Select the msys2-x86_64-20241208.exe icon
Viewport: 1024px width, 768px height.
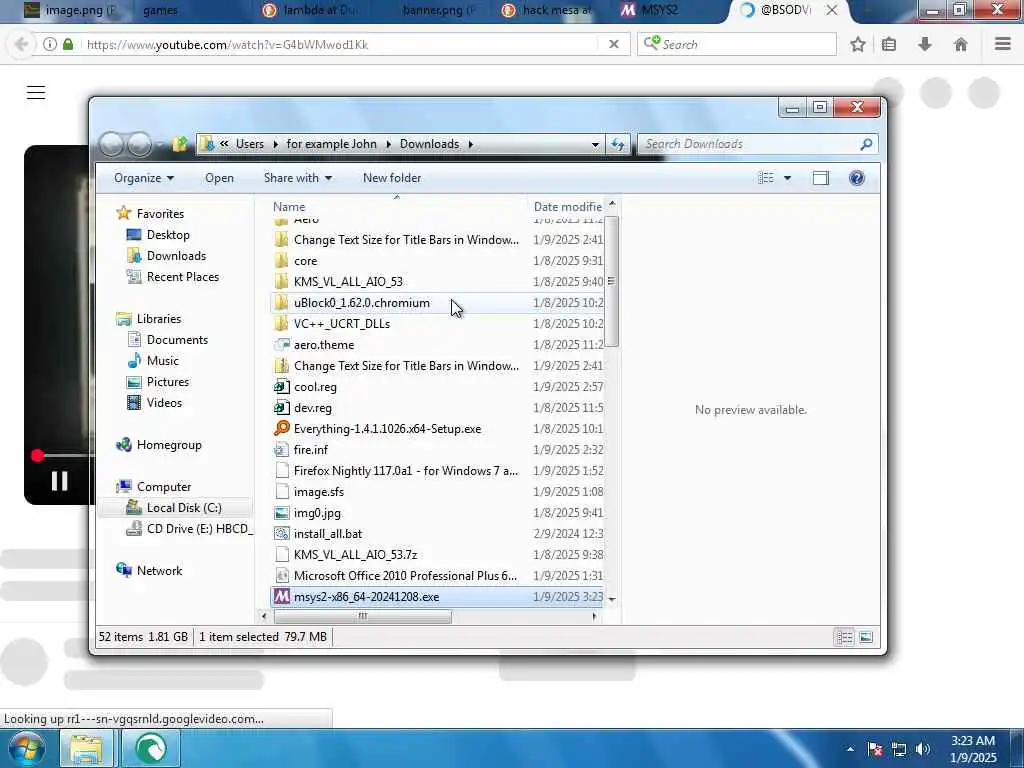point(281,597)
